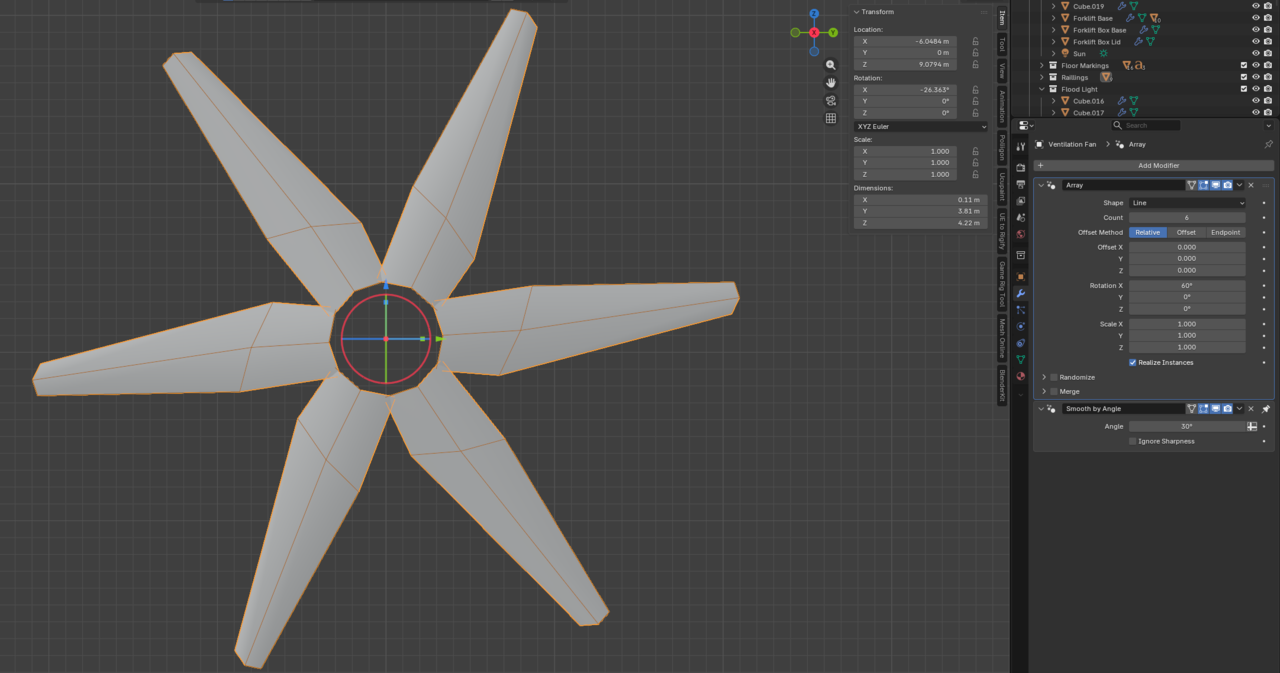Viewport: 1280px width, 673px height.
Task: Check the Ignore Sharpness checkbox
Action: [1133, 441]
